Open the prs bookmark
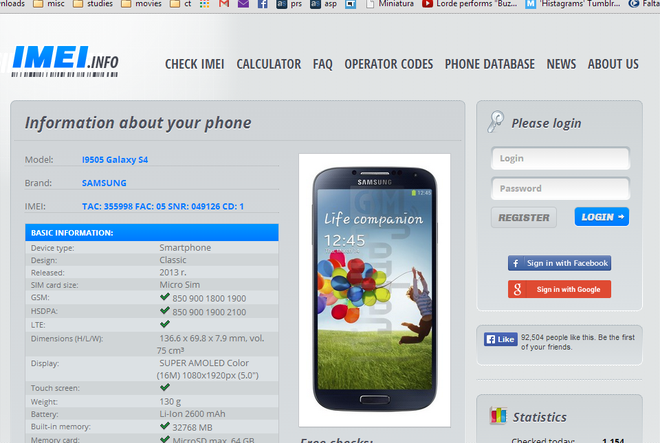 [289, 4]
